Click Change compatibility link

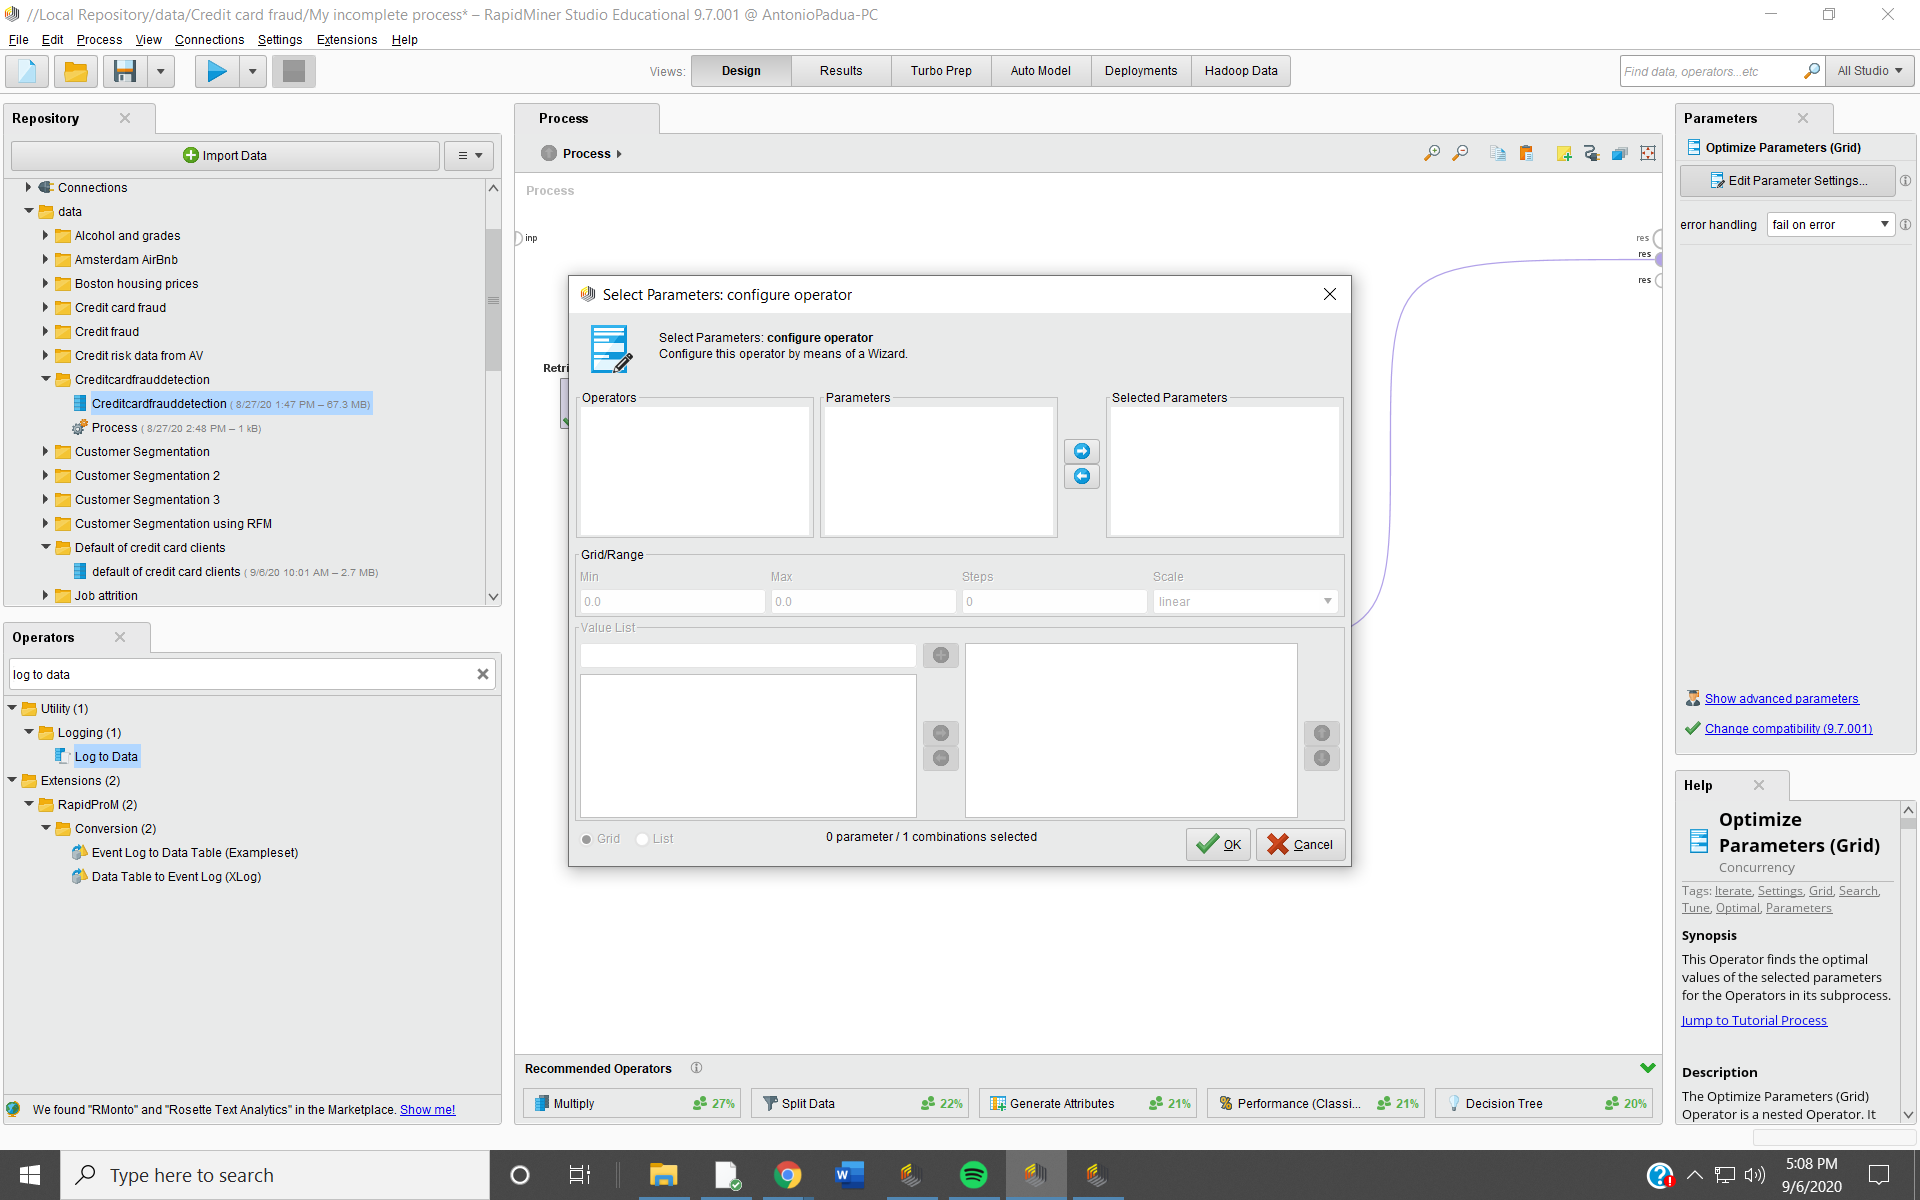click(1788, 729)
